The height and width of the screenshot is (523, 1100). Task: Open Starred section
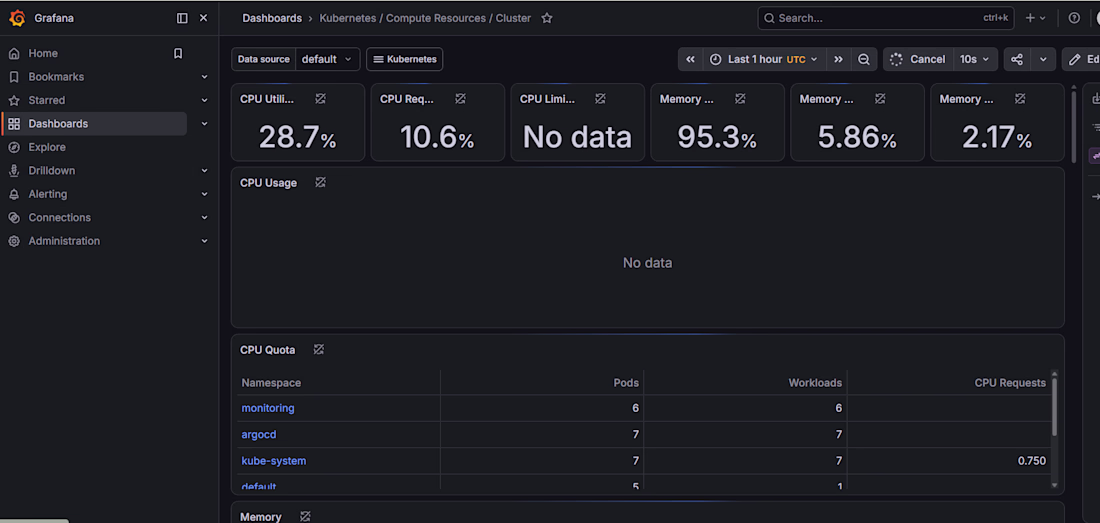tap(46, 100)
